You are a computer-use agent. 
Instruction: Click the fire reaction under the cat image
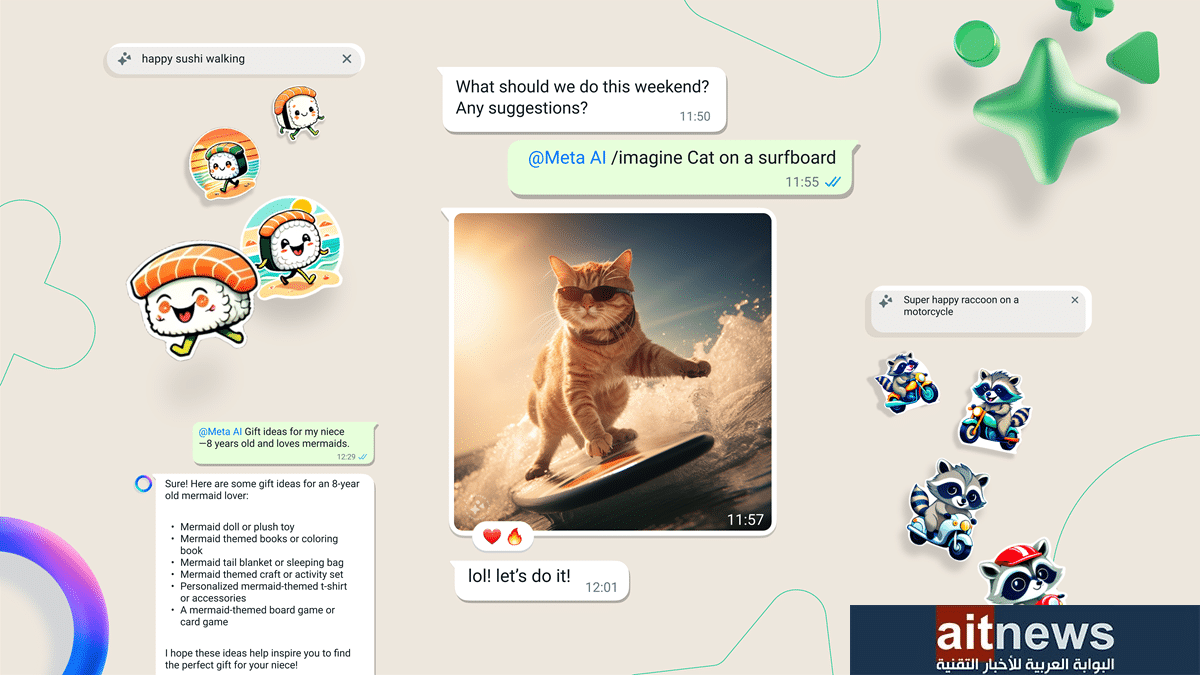point(515,537)
